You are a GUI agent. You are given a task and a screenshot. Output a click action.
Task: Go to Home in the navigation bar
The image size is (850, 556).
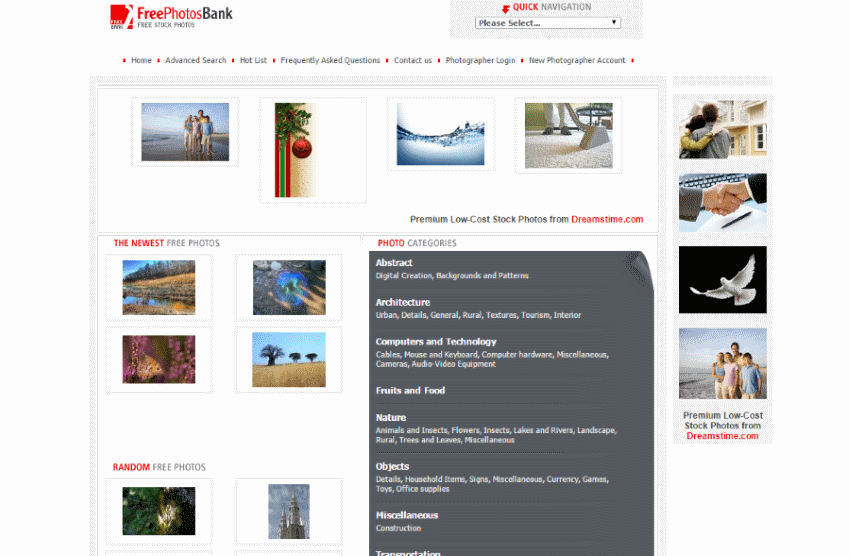pyautogui.click(x=141, y=60)
